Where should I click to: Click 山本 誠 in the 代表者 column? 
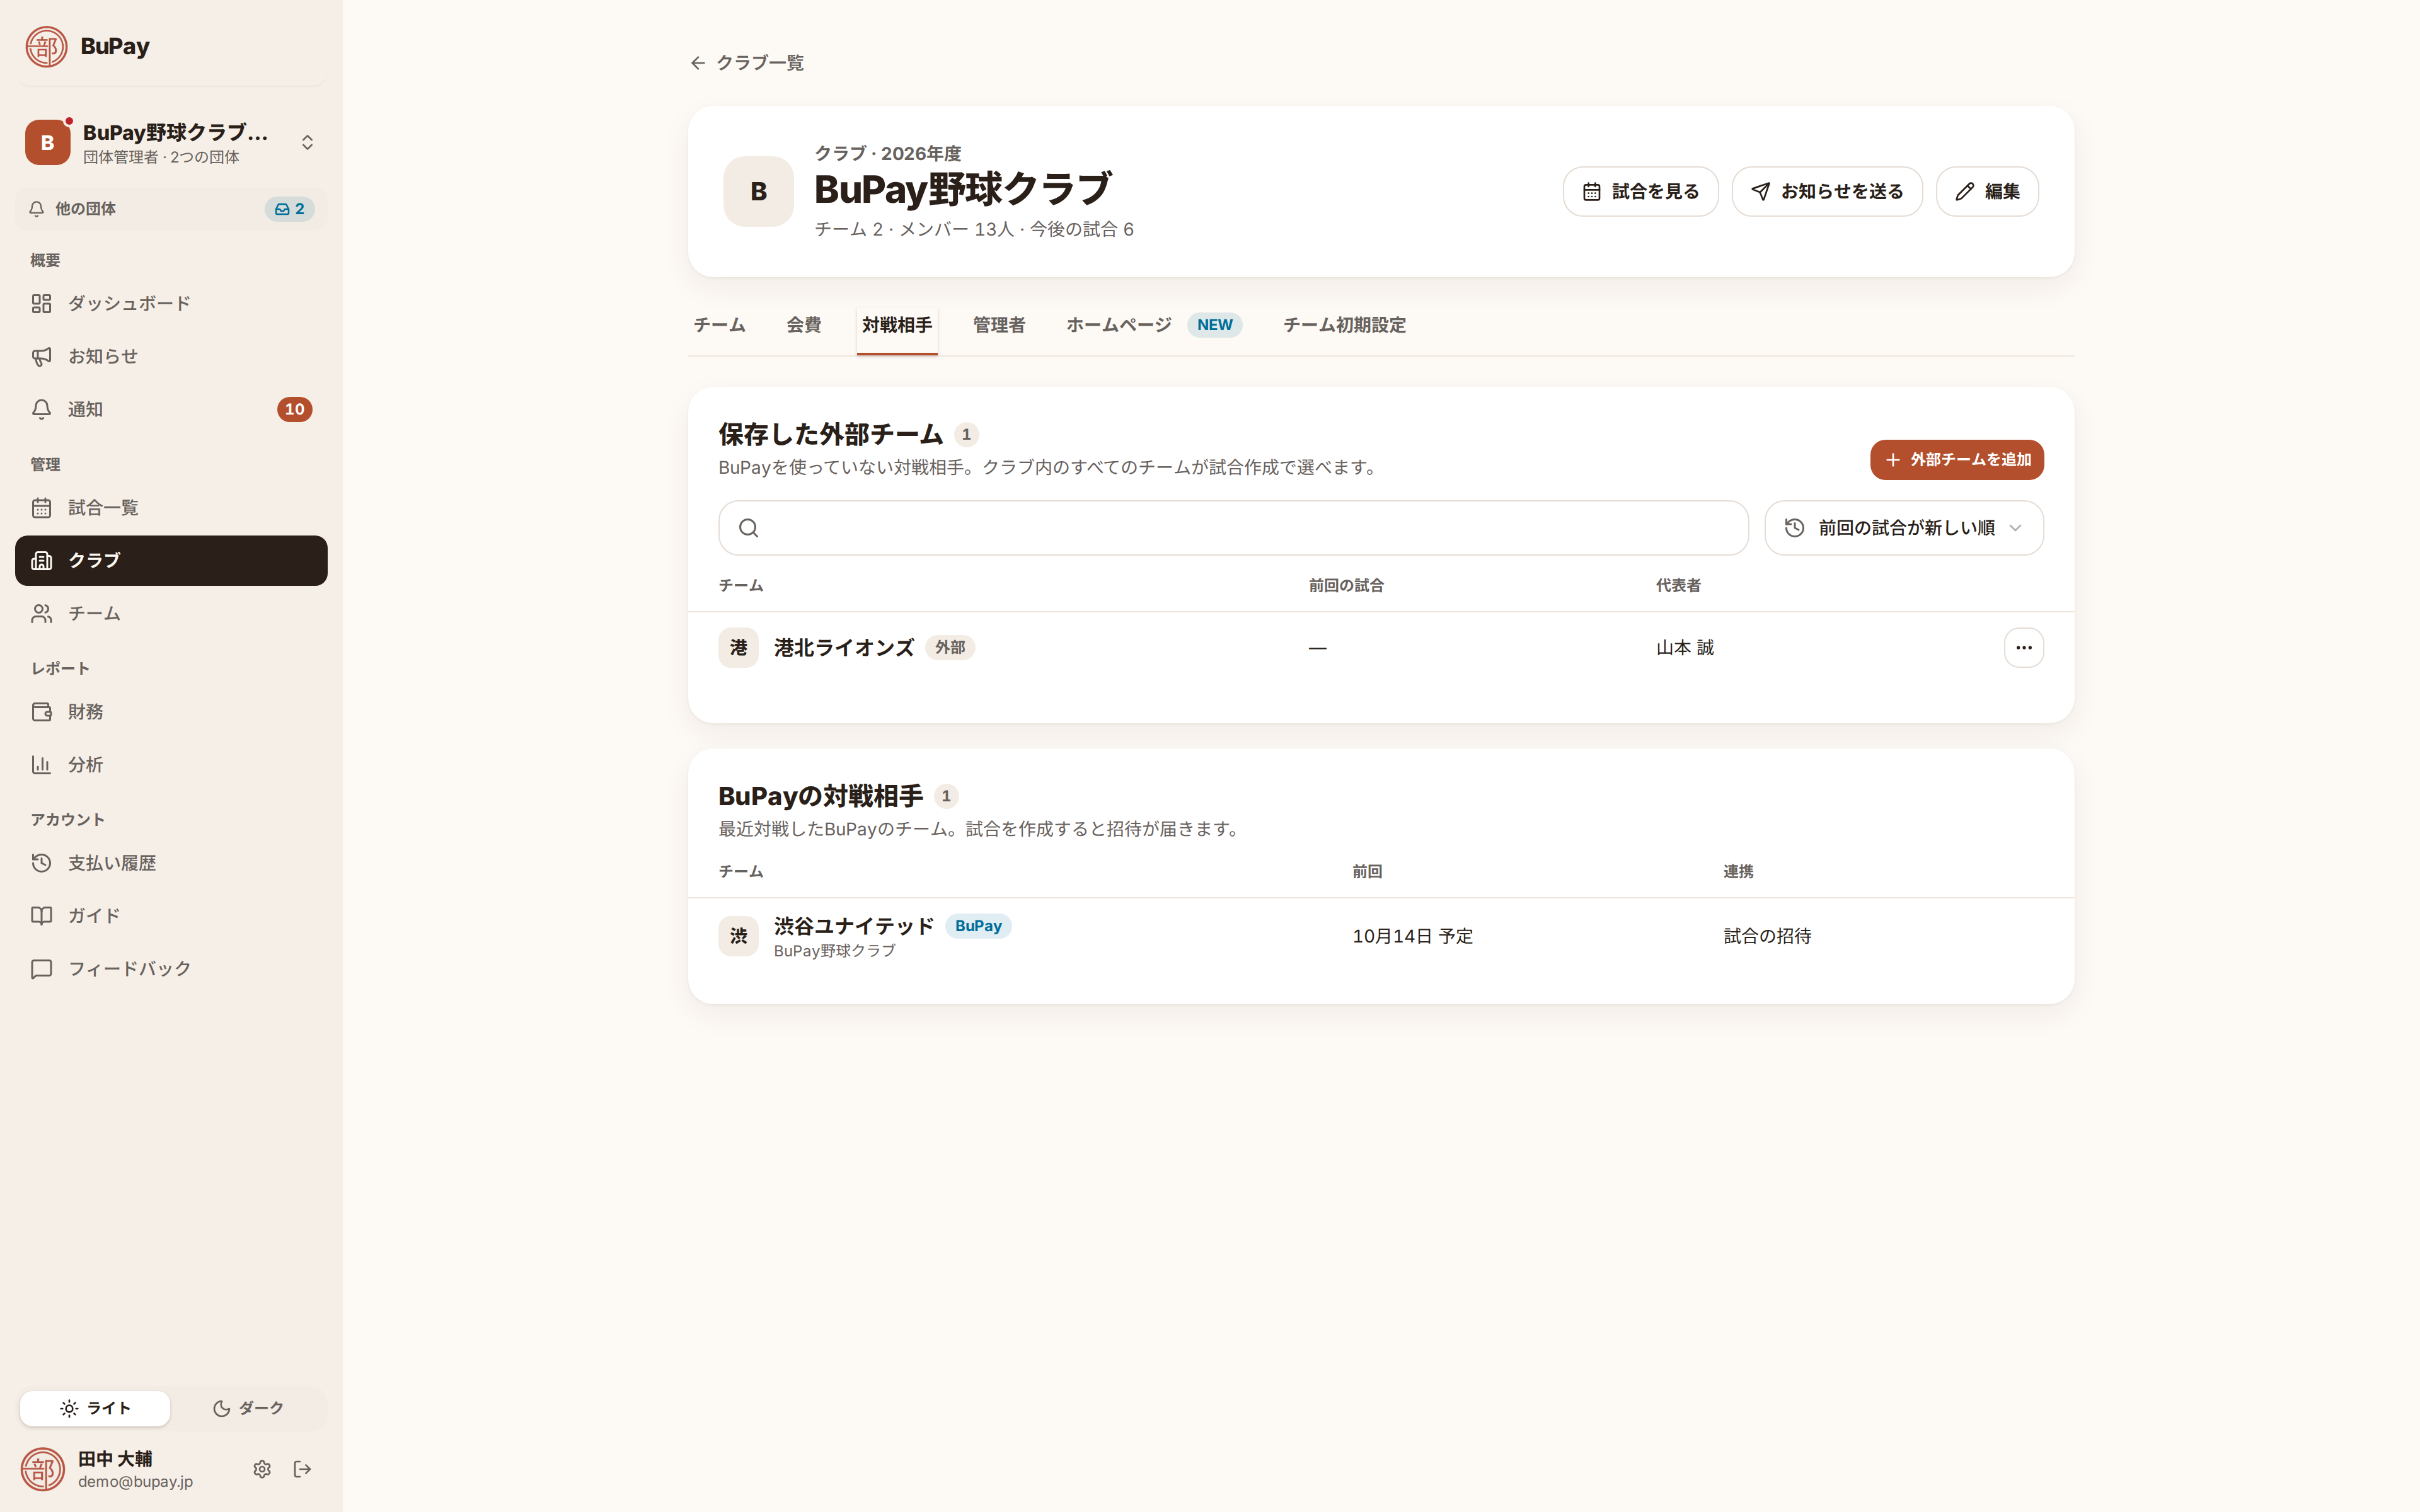pyautogui.click(x=1685, y=648)
